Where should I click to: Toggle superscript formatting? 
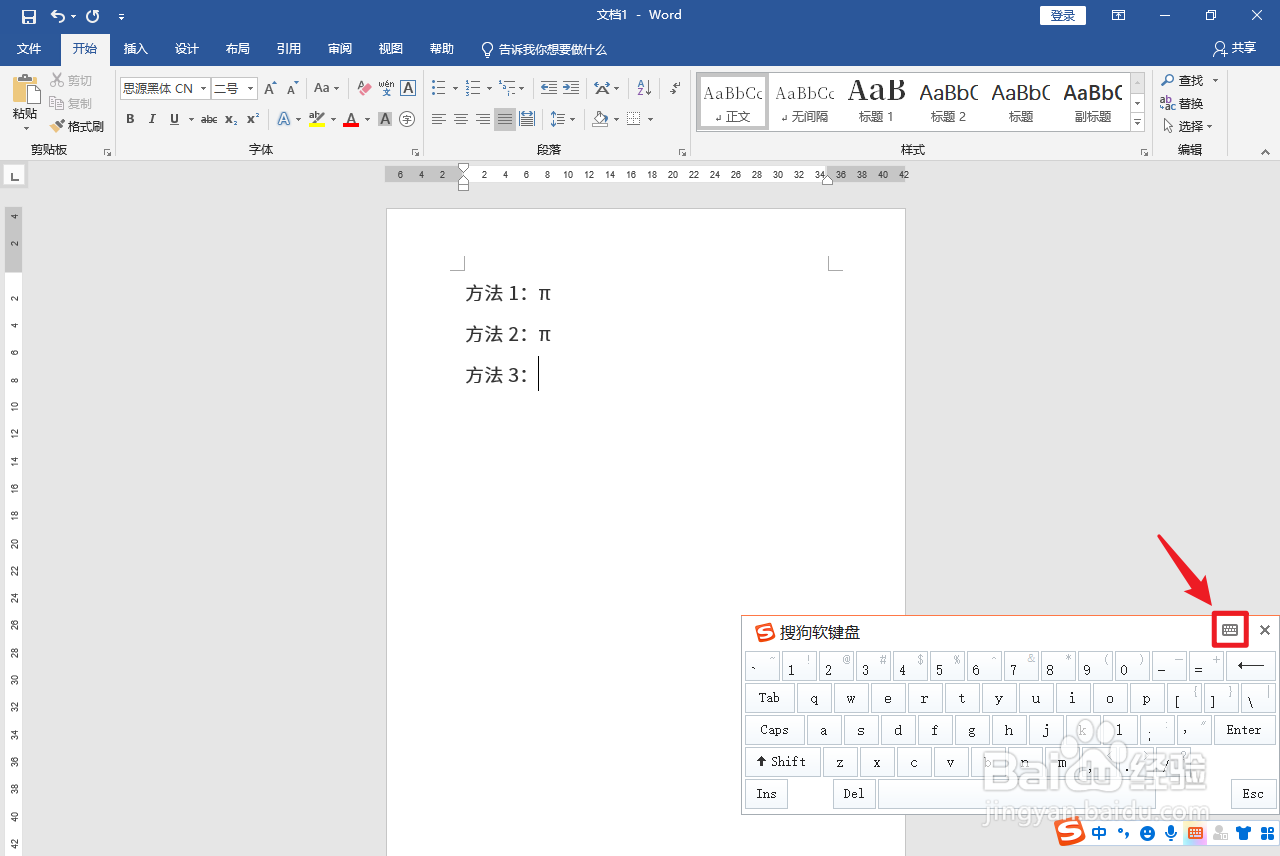coord(253,119)
